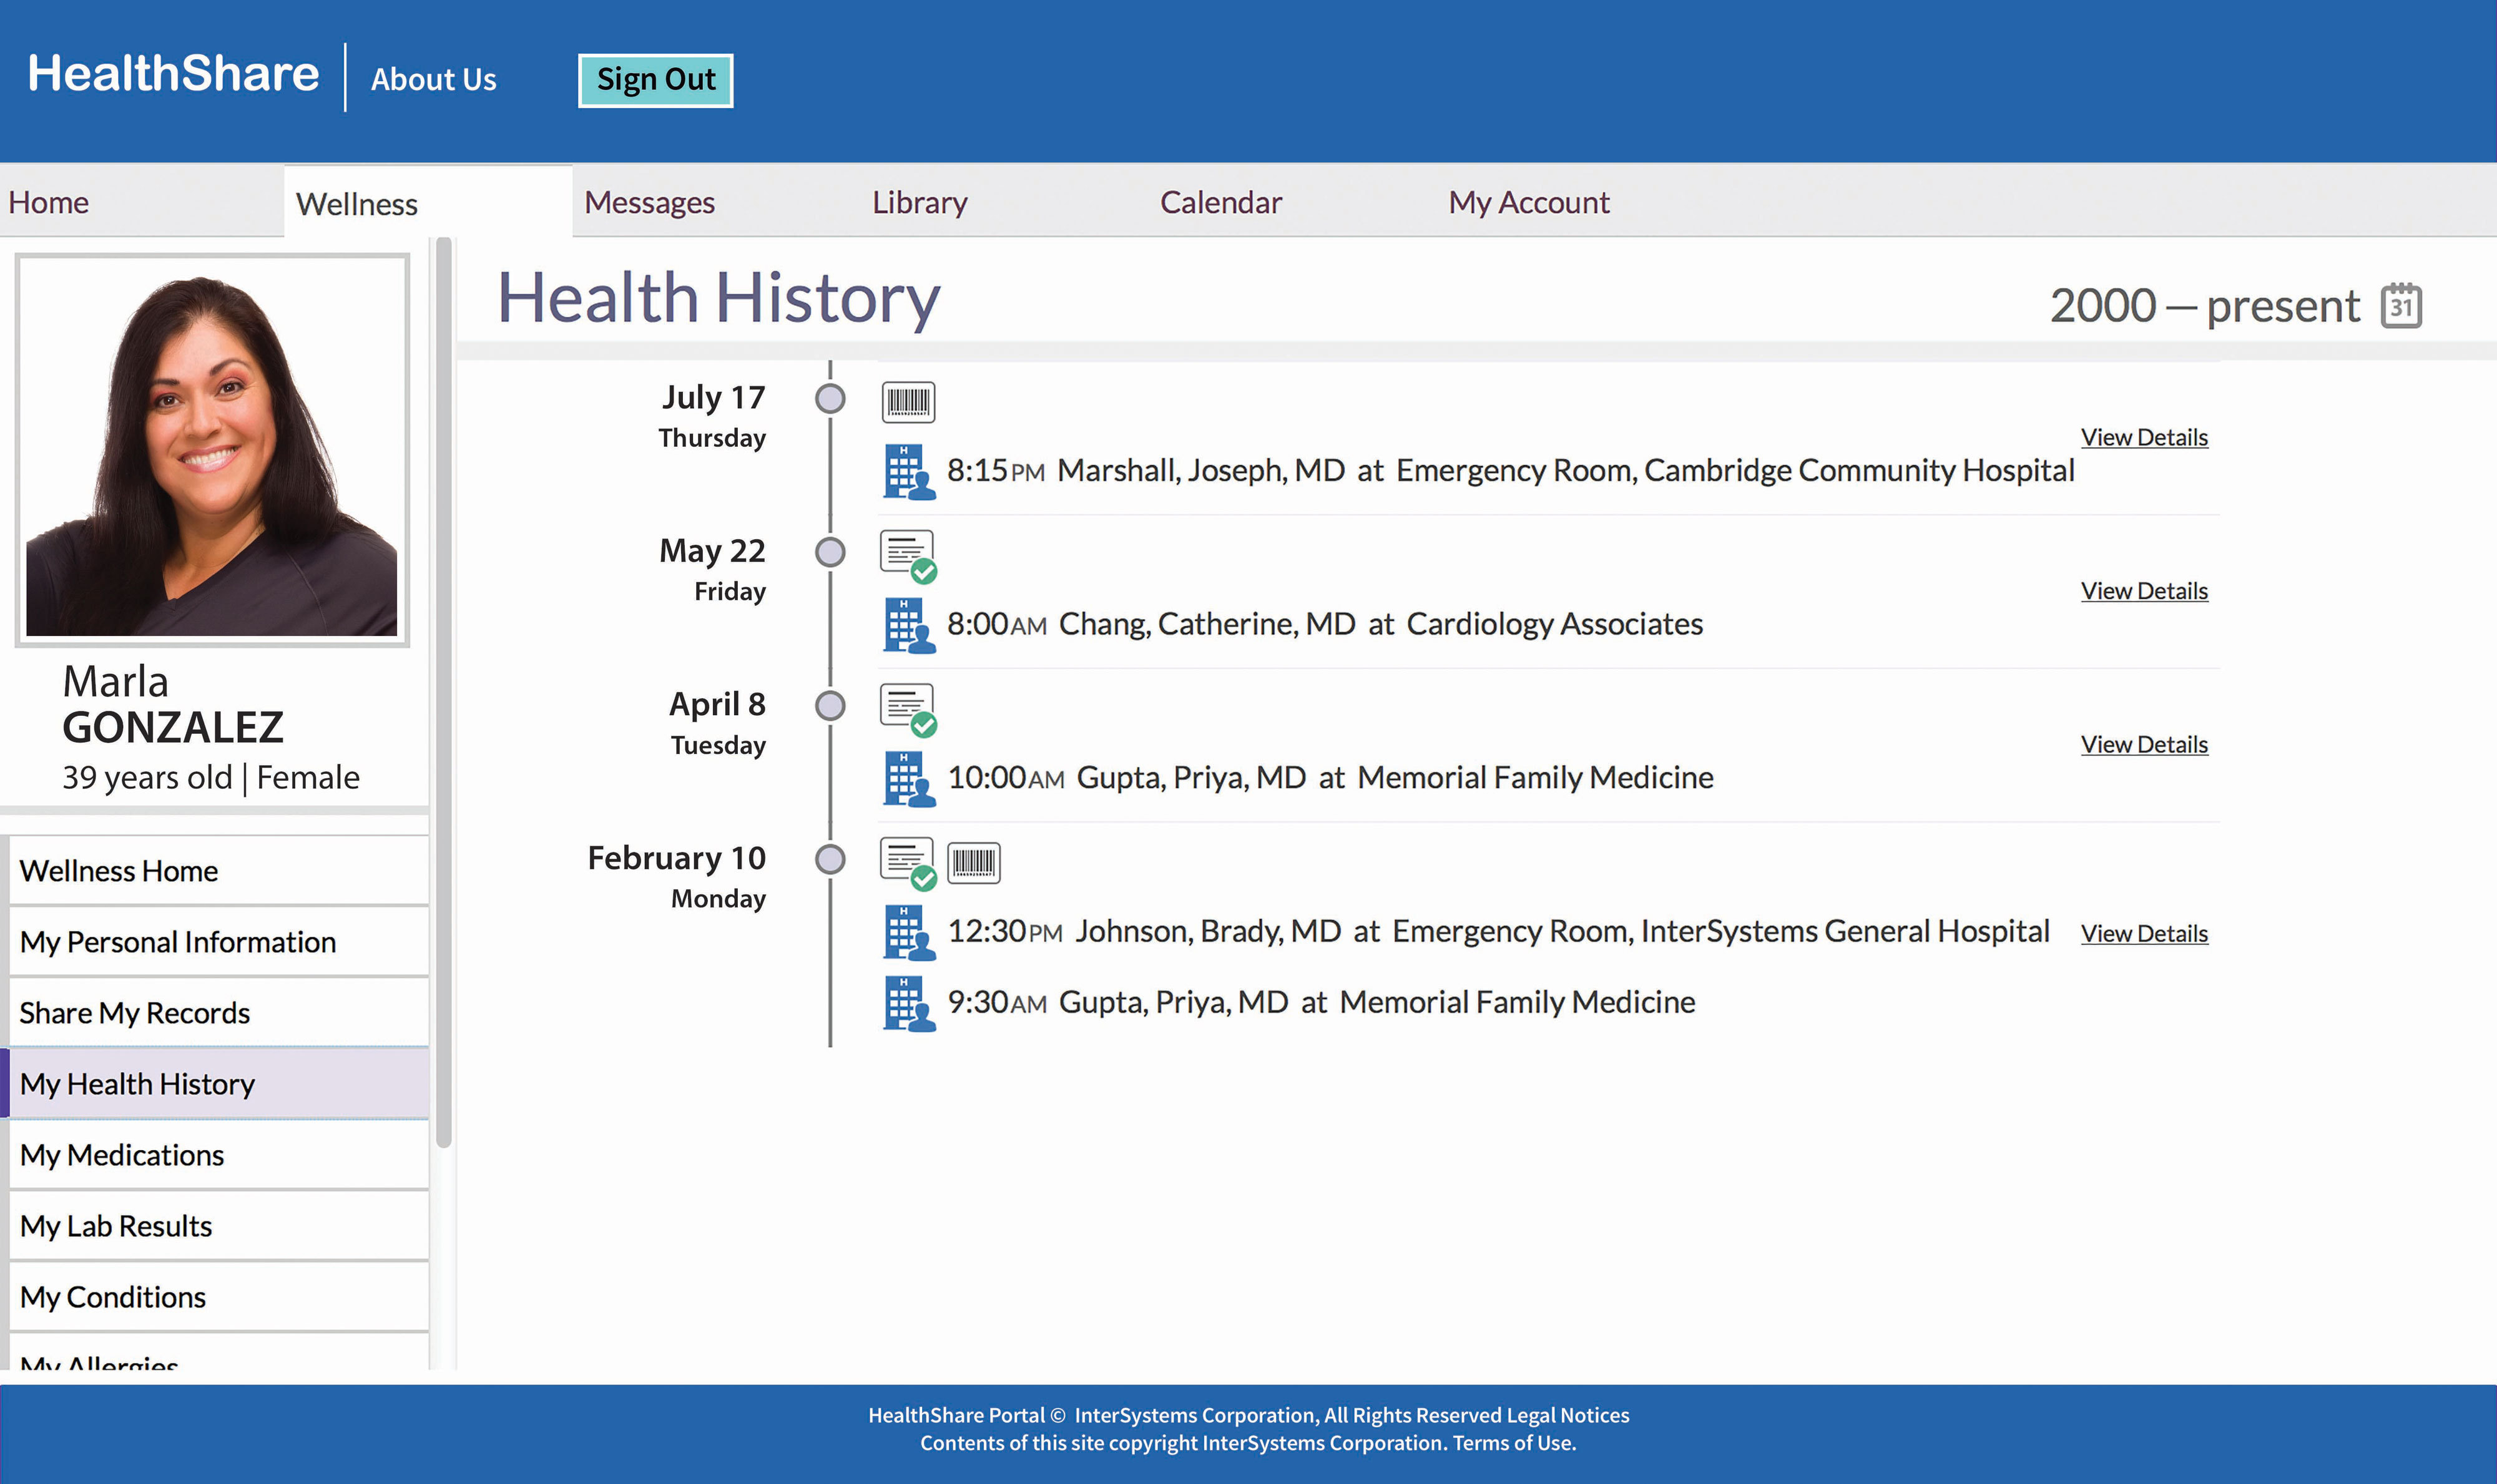Click the hospital icon beside Marshall, Joseph appointment

(x=908, y=470)
